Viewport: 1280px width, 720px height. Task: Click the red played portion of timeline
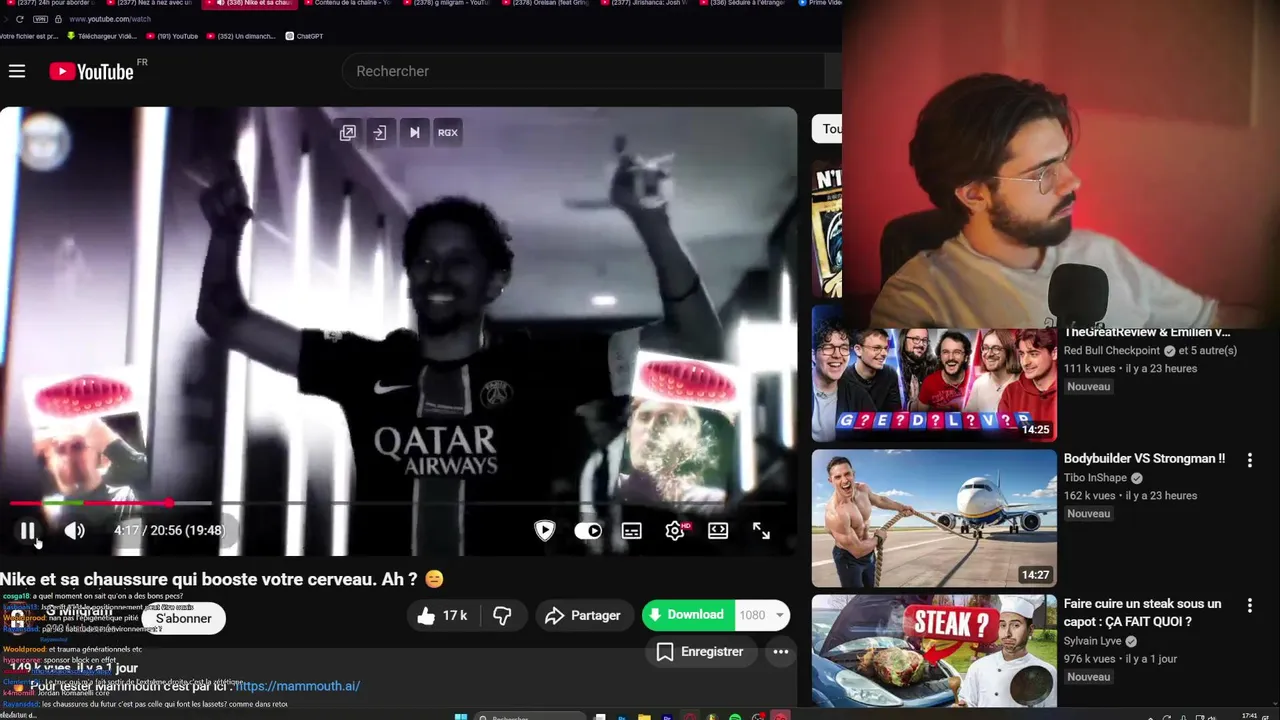(x=90, y=503)
